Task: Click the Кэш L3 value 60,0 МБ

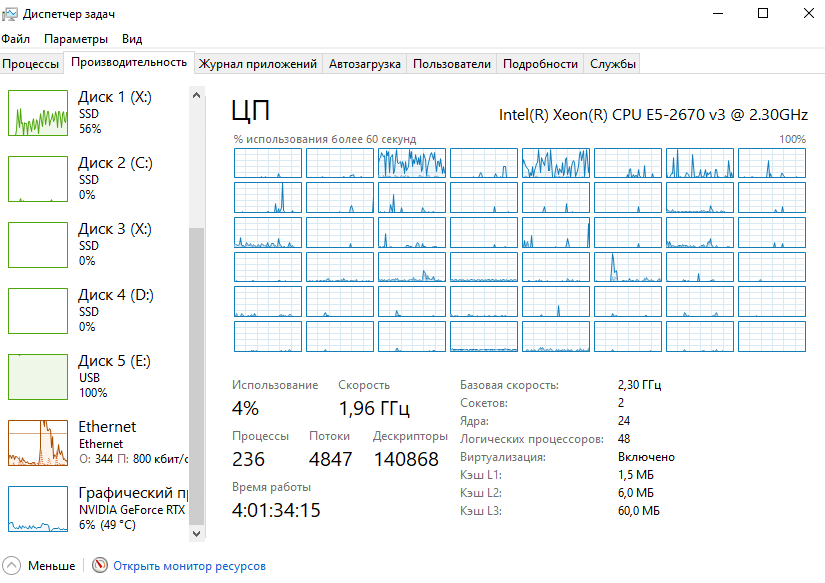Action: [x=638, y=511]
